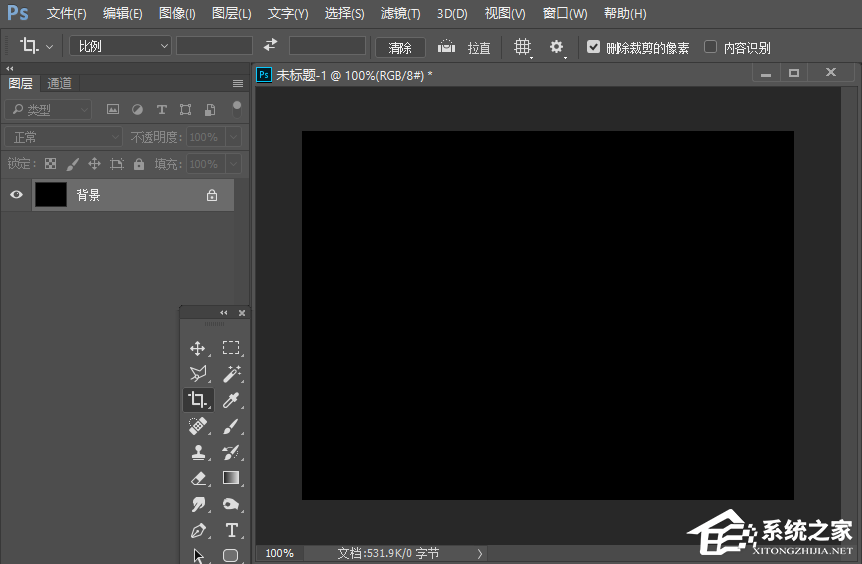862x564 pixels.
Task: Choose the Gradient tool
Action: pos(231,478)
